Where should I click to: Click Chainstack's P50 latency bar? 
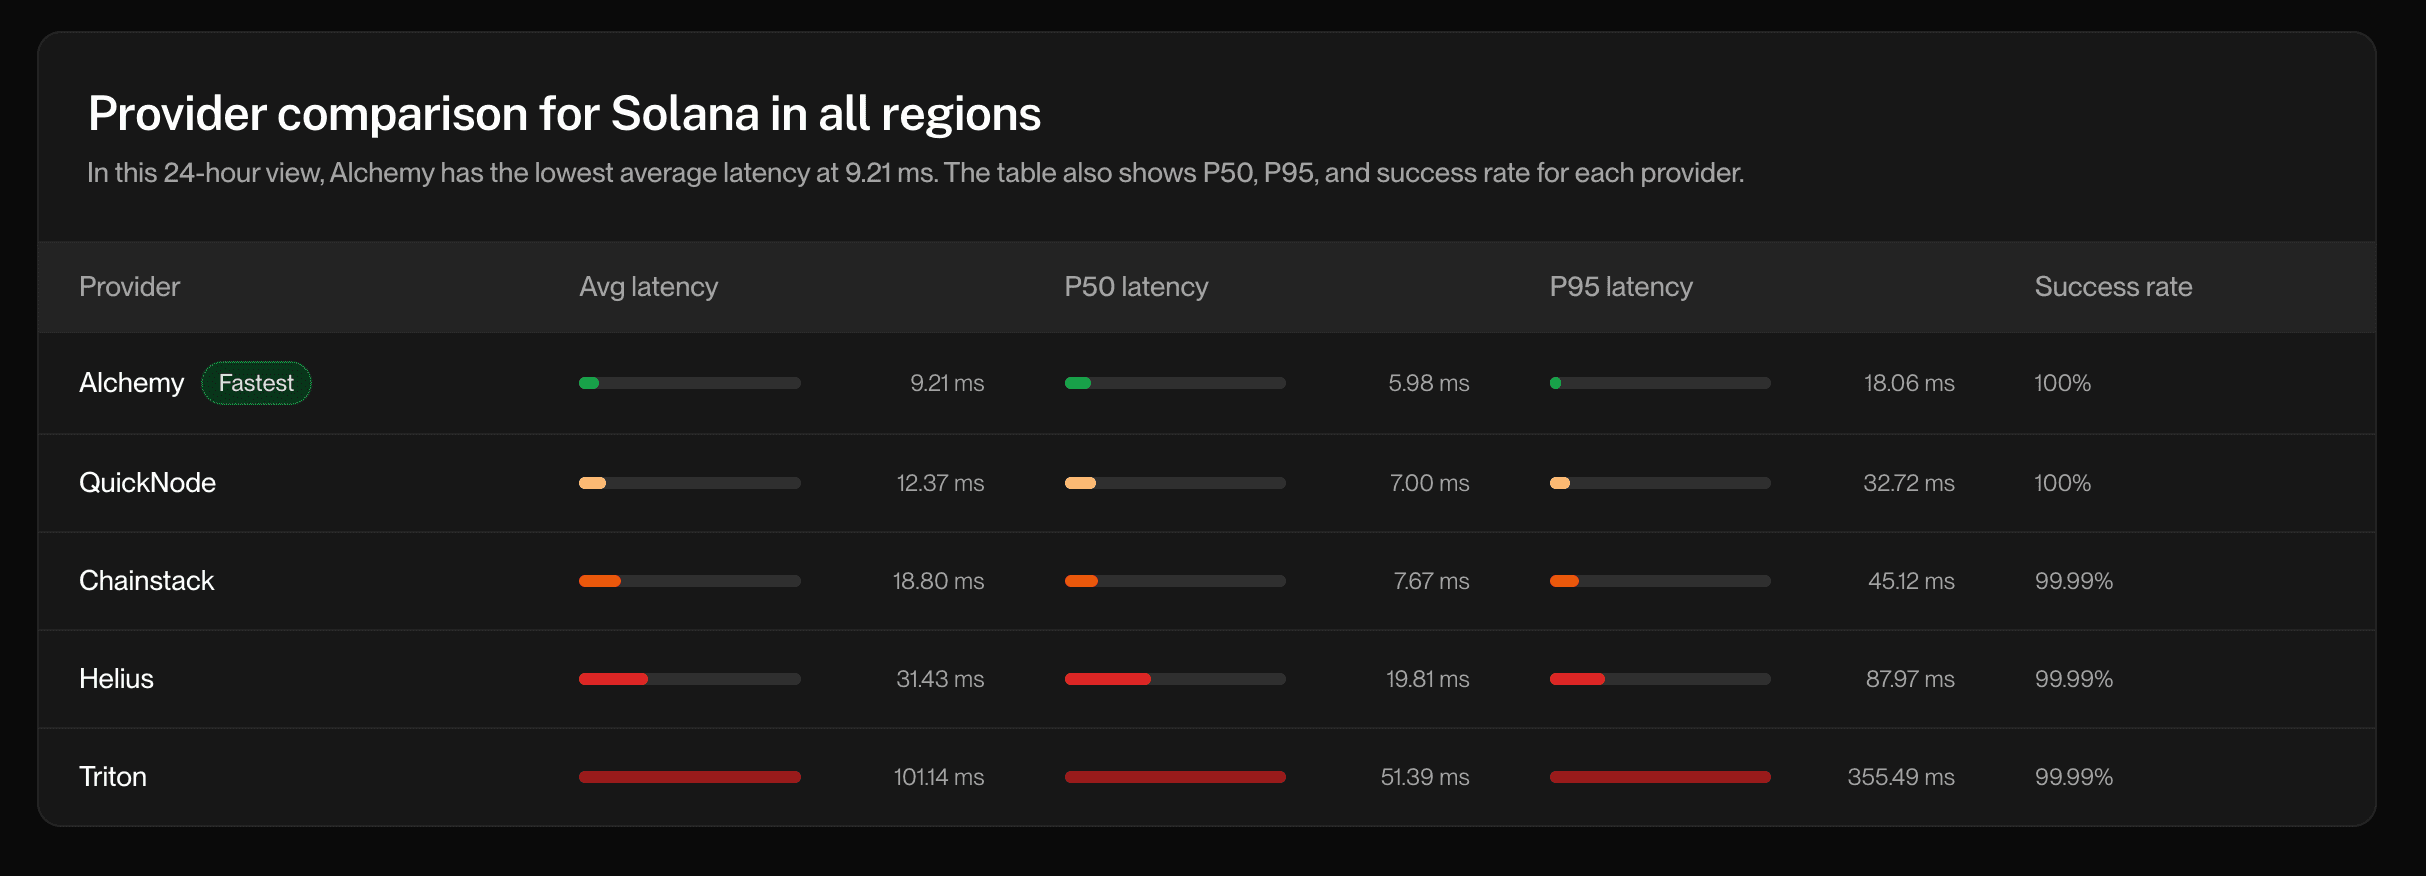pos(1175,581)
